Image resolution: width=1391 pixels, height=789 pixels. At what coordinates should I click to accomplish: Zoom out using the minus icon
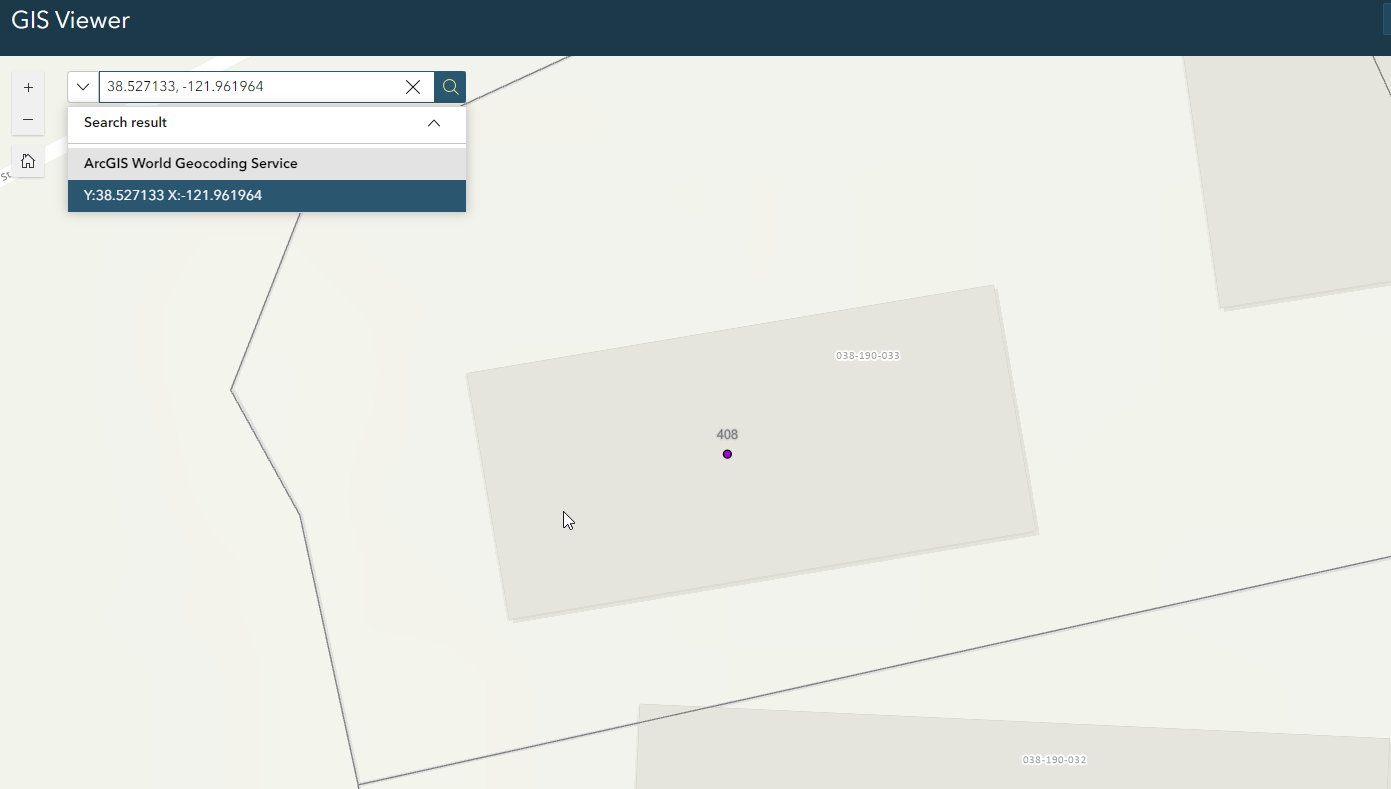pos(27,118)
